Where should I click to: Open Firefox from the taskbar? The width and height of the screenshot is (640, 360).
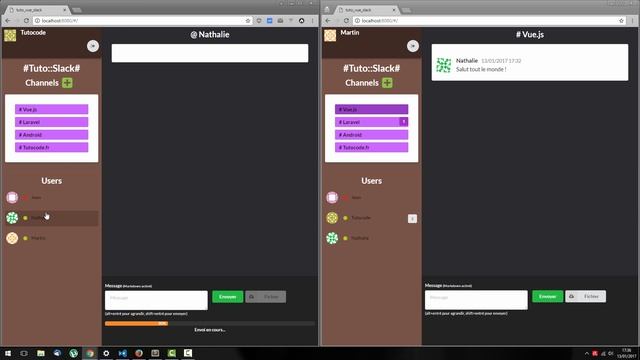pyautogui.click(x=139, y=353)
